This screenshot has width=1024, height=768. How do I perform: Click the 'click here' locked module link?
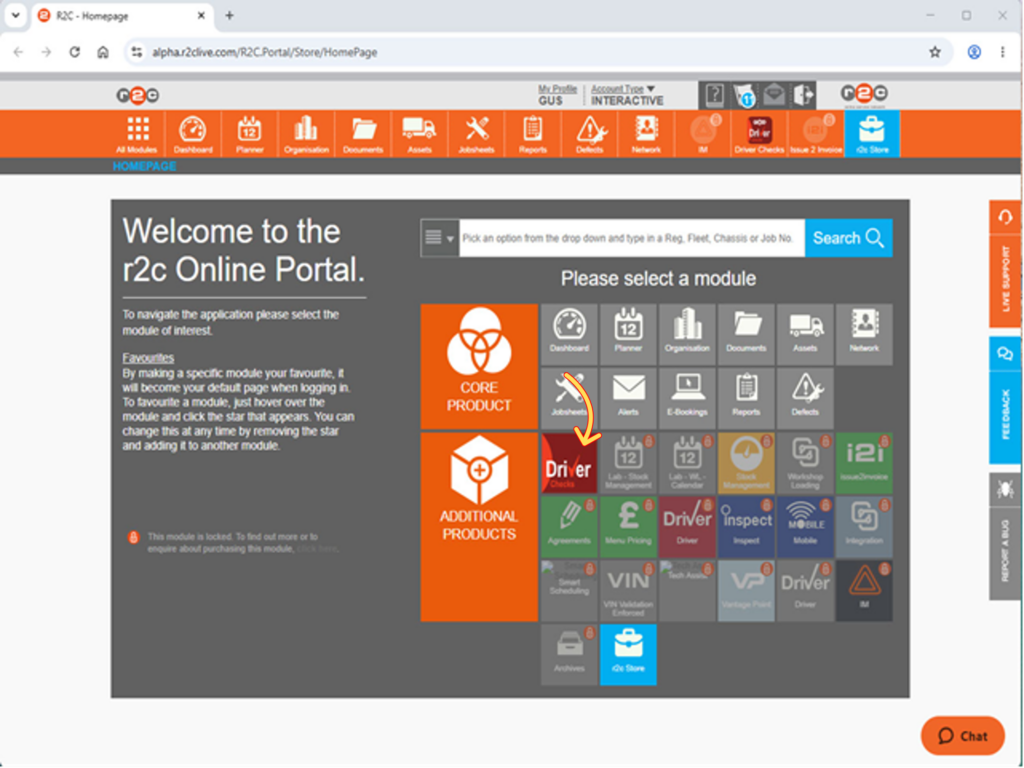317,549
